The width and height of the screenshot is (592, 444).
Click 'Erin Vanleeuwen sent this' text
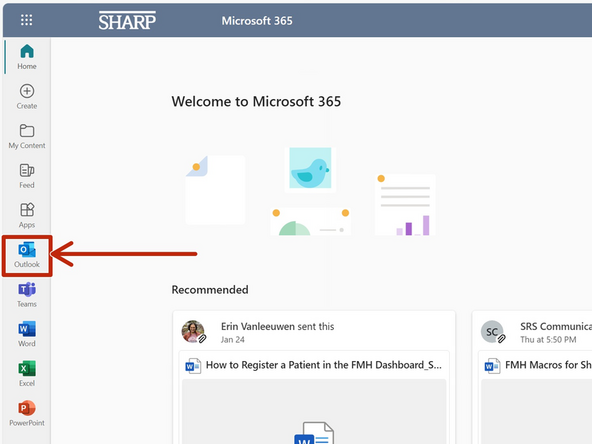[278, 326]
